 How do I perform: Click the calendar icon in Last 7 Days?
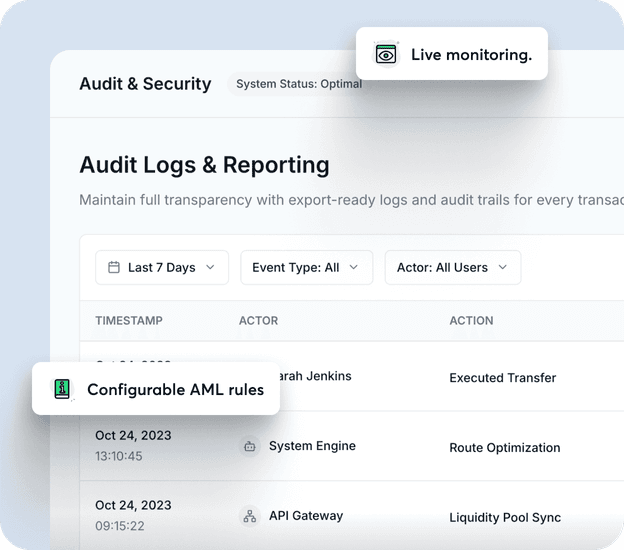point(114,267)
